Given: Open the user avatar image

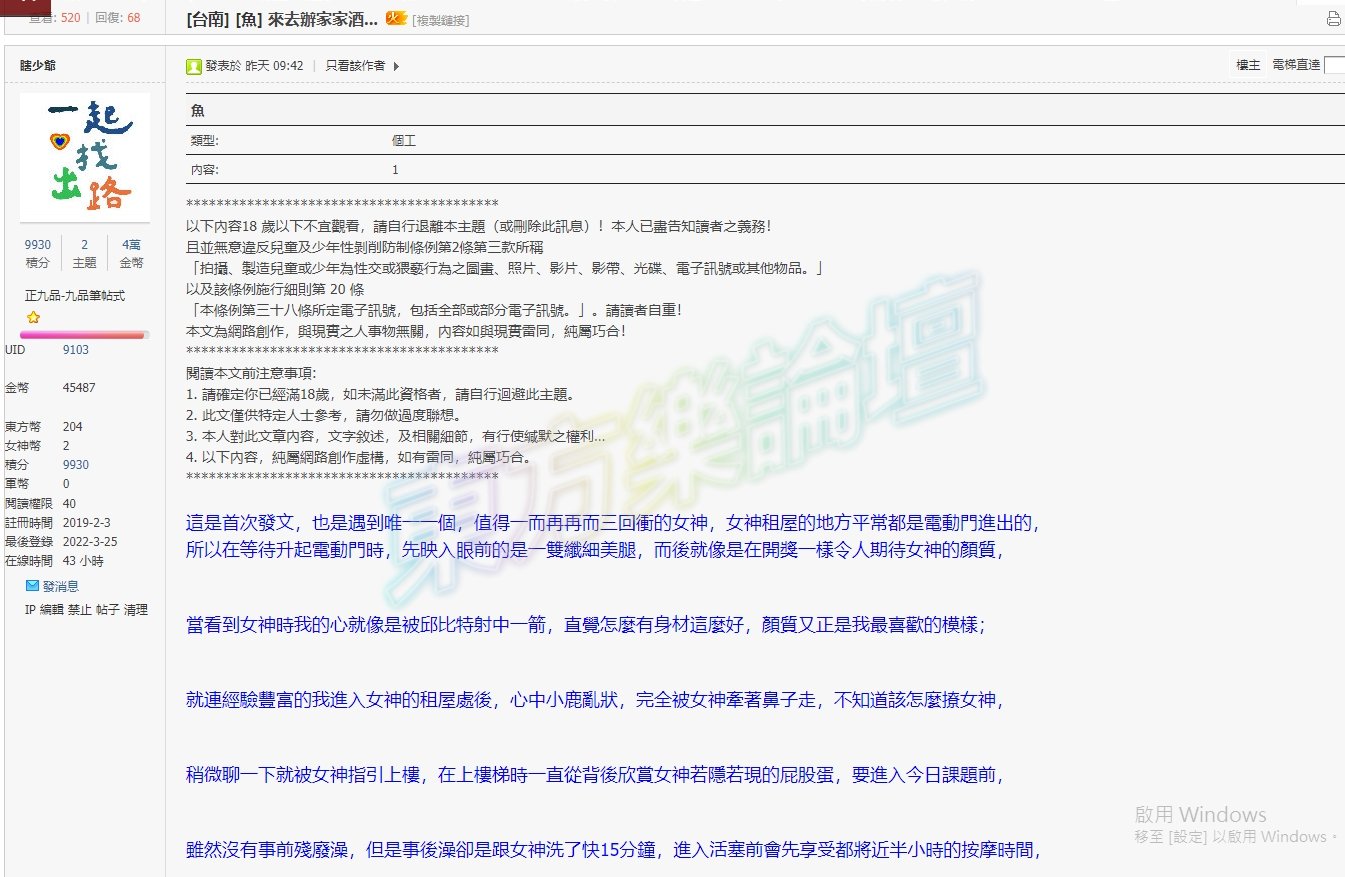Looking at the screenshot, I should 85,157.
